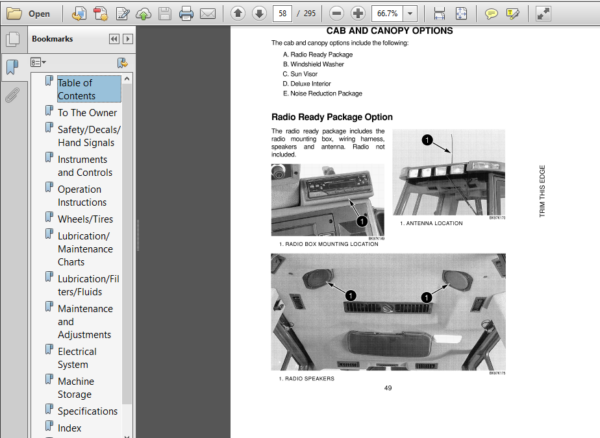Toggle the Bookmarks side panel icon

point(12,67)
